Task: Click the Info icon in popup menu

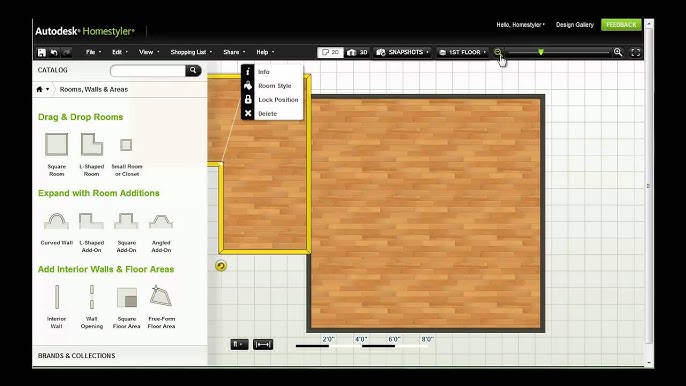Action: point(248,71)
